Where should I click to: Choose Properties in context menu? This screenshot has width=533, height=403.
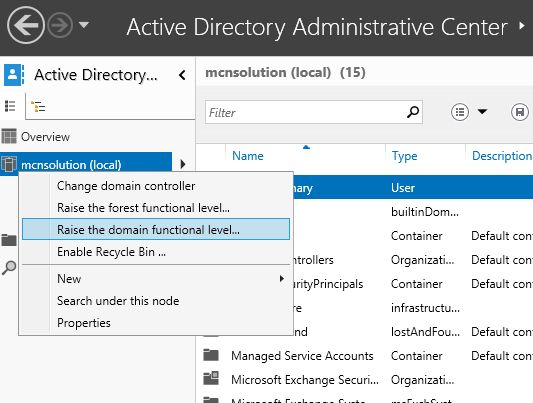tap(156, 323)
